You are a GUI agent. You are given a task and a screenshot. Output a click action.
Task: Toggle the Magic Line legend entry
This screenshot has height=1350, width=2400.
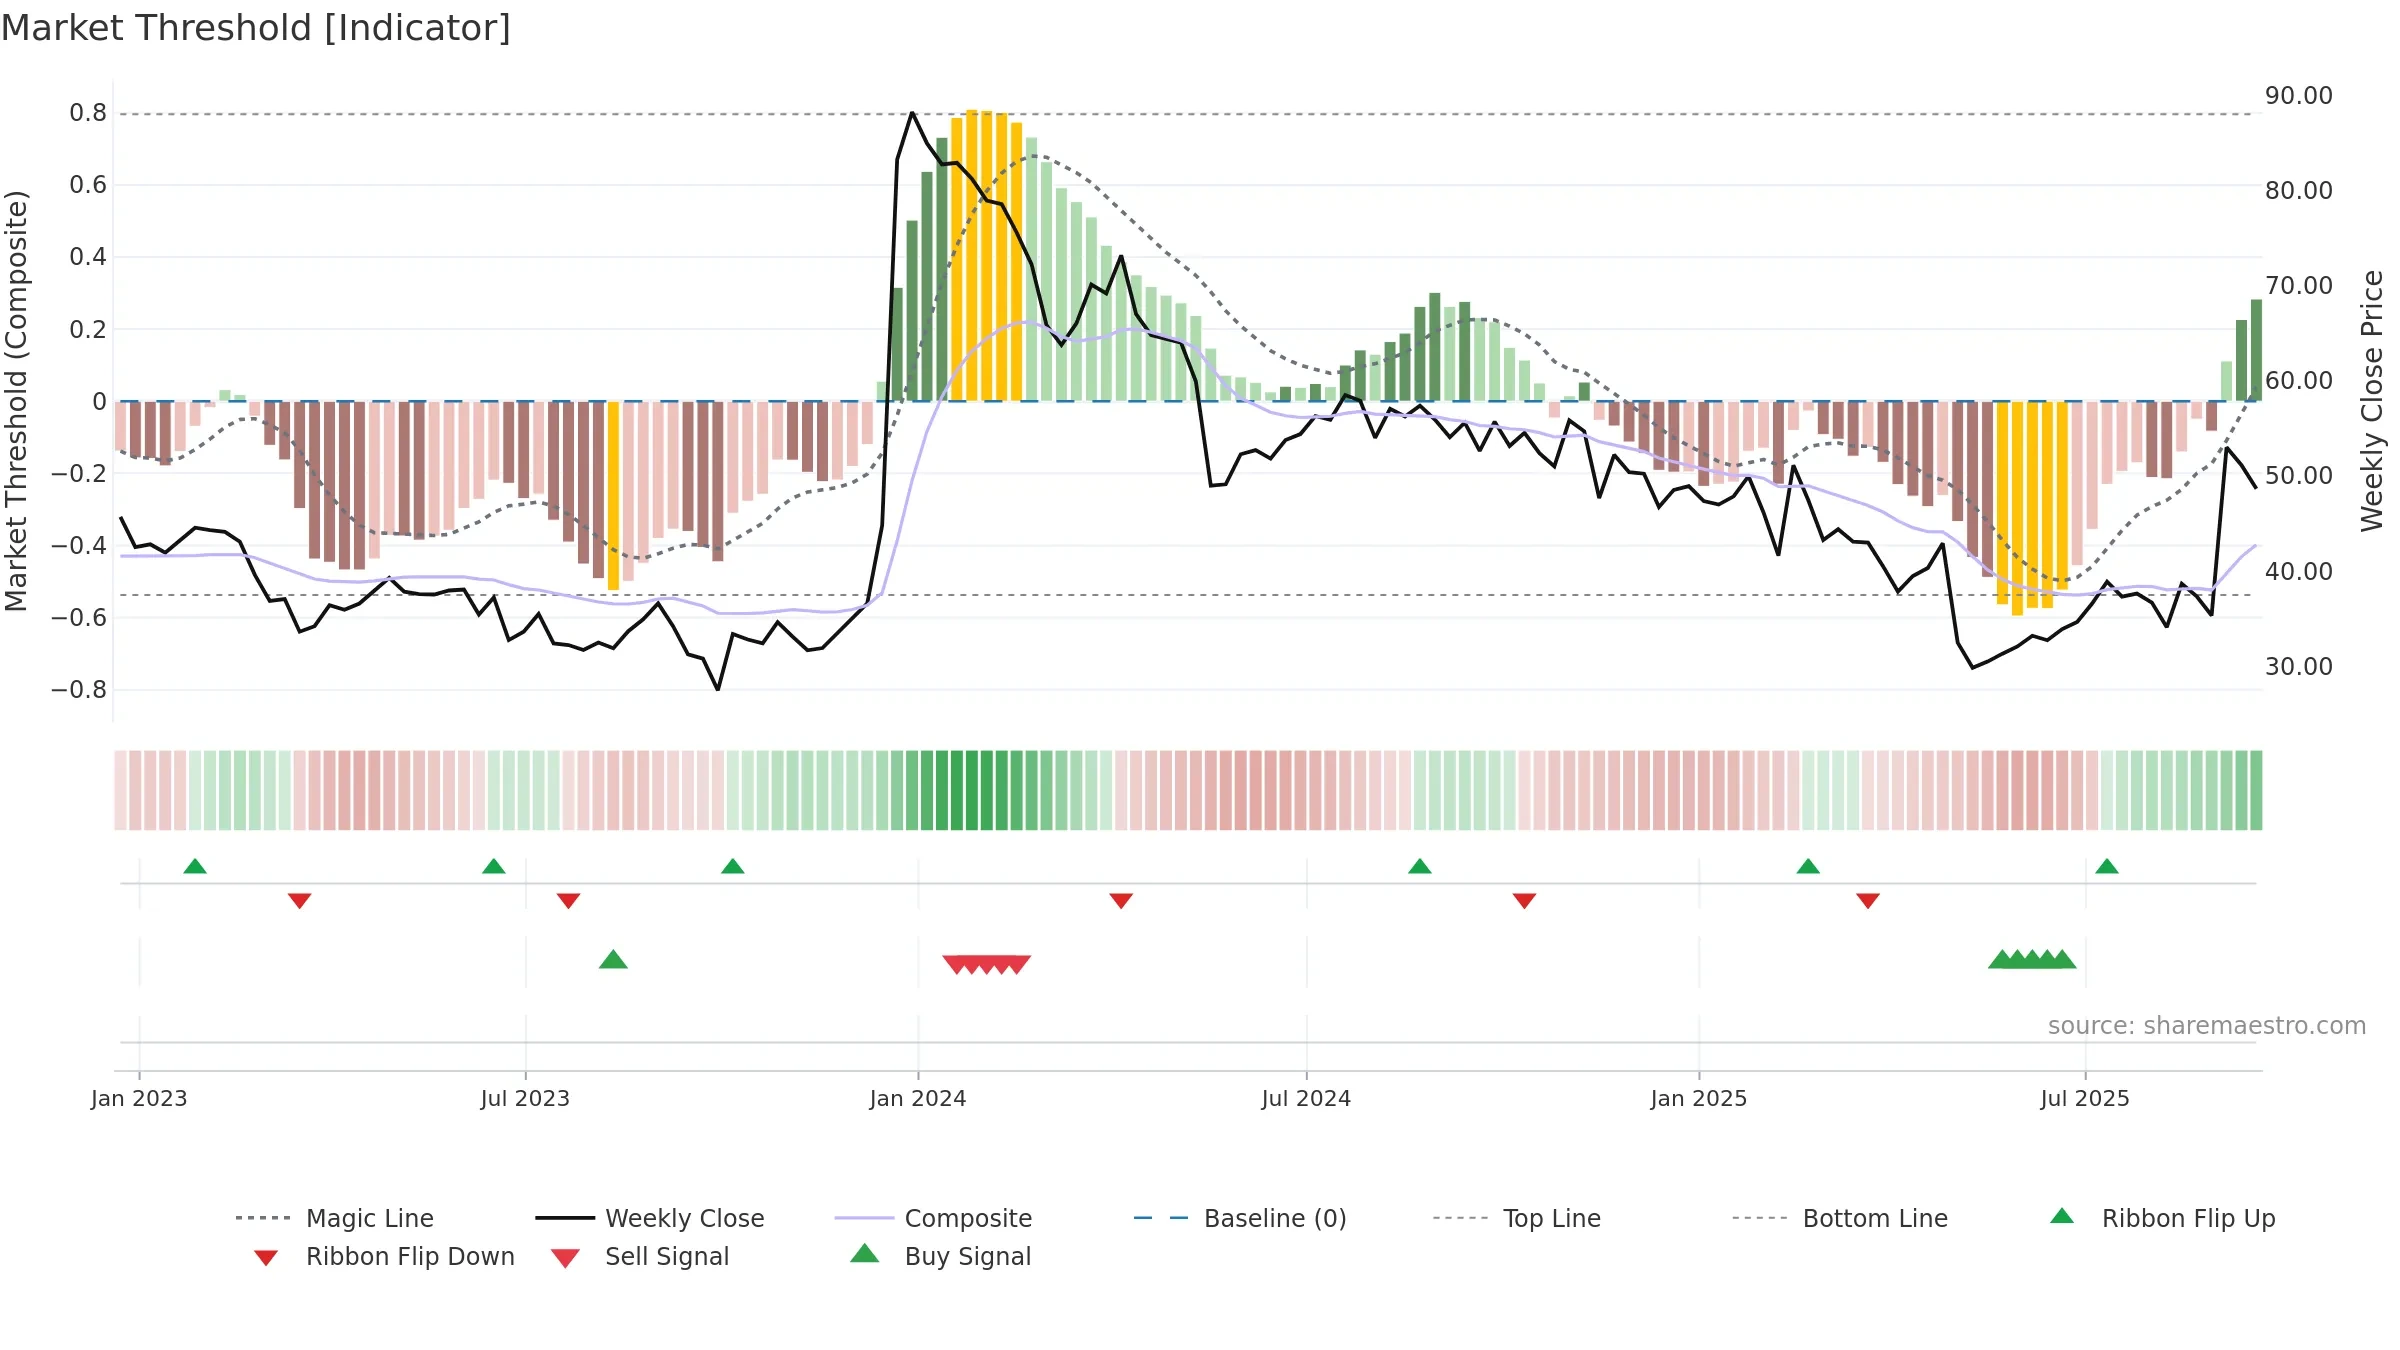coord(334,1218)
